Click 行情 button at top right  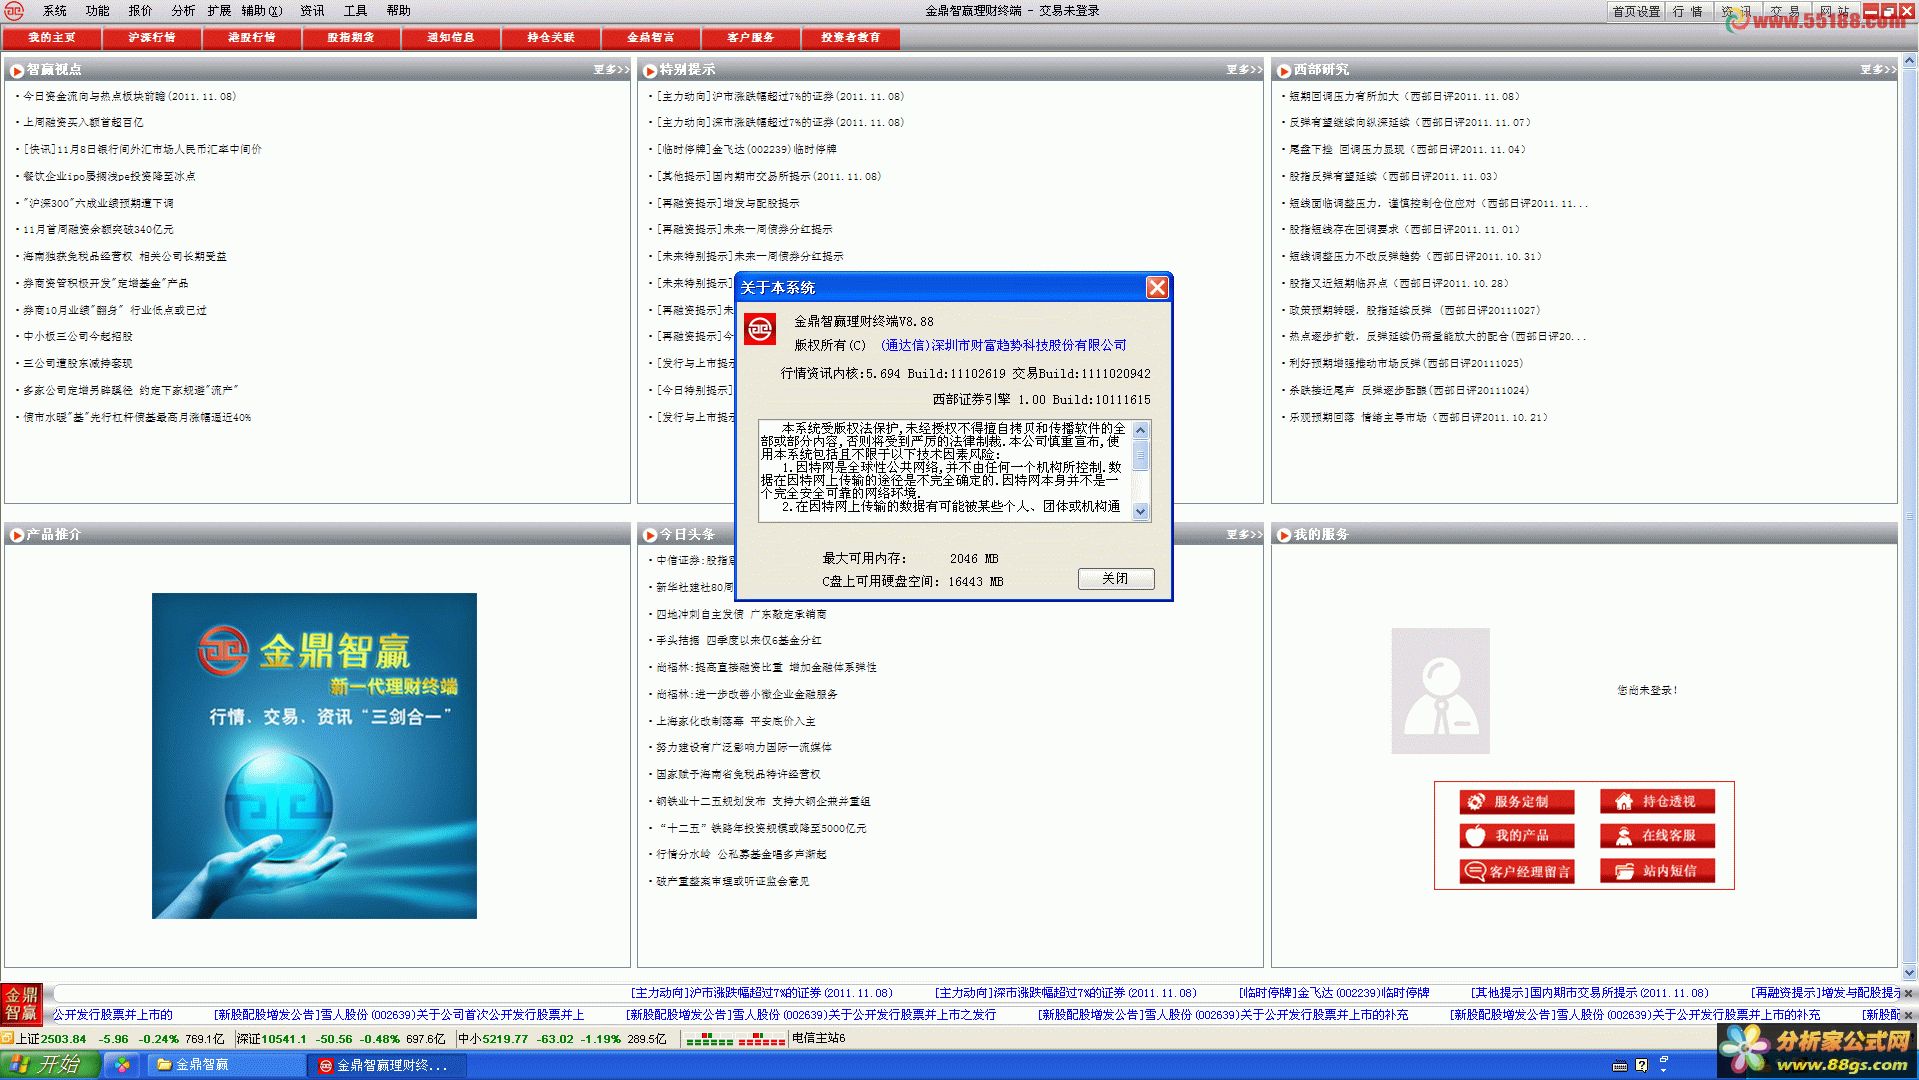click(x=1688, y=11)
